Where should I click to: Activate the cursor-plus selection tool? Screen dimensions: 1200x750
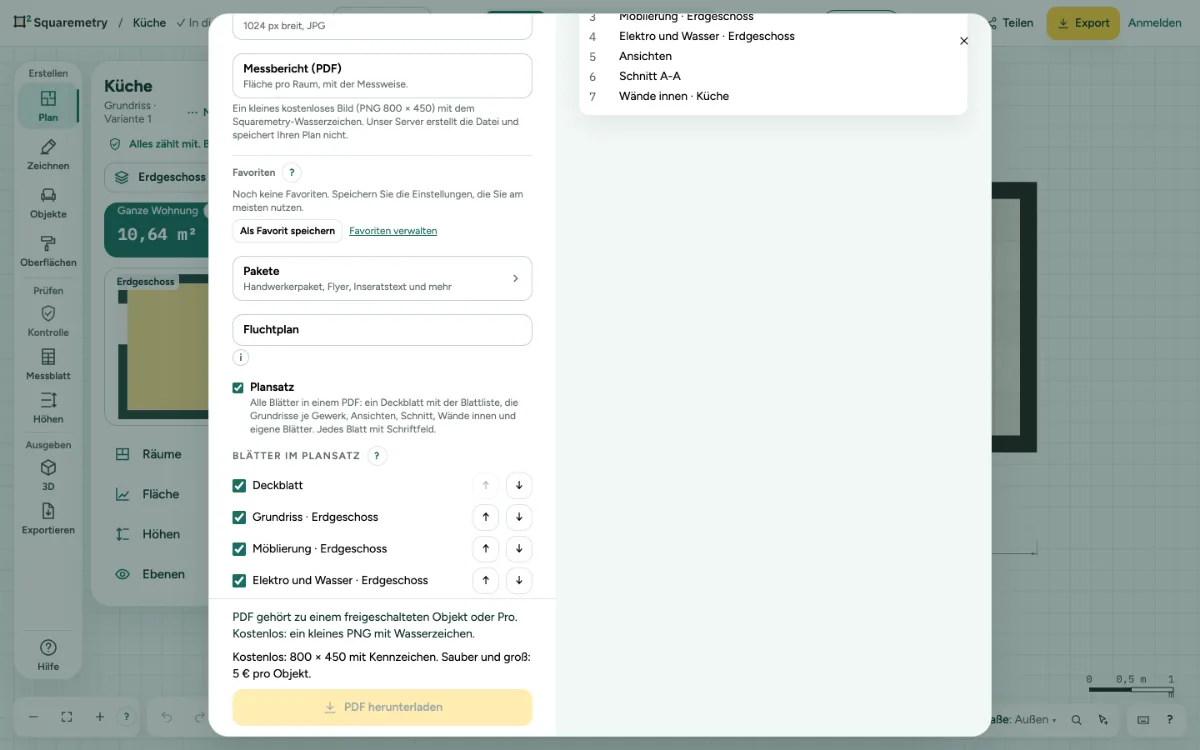1103,720
